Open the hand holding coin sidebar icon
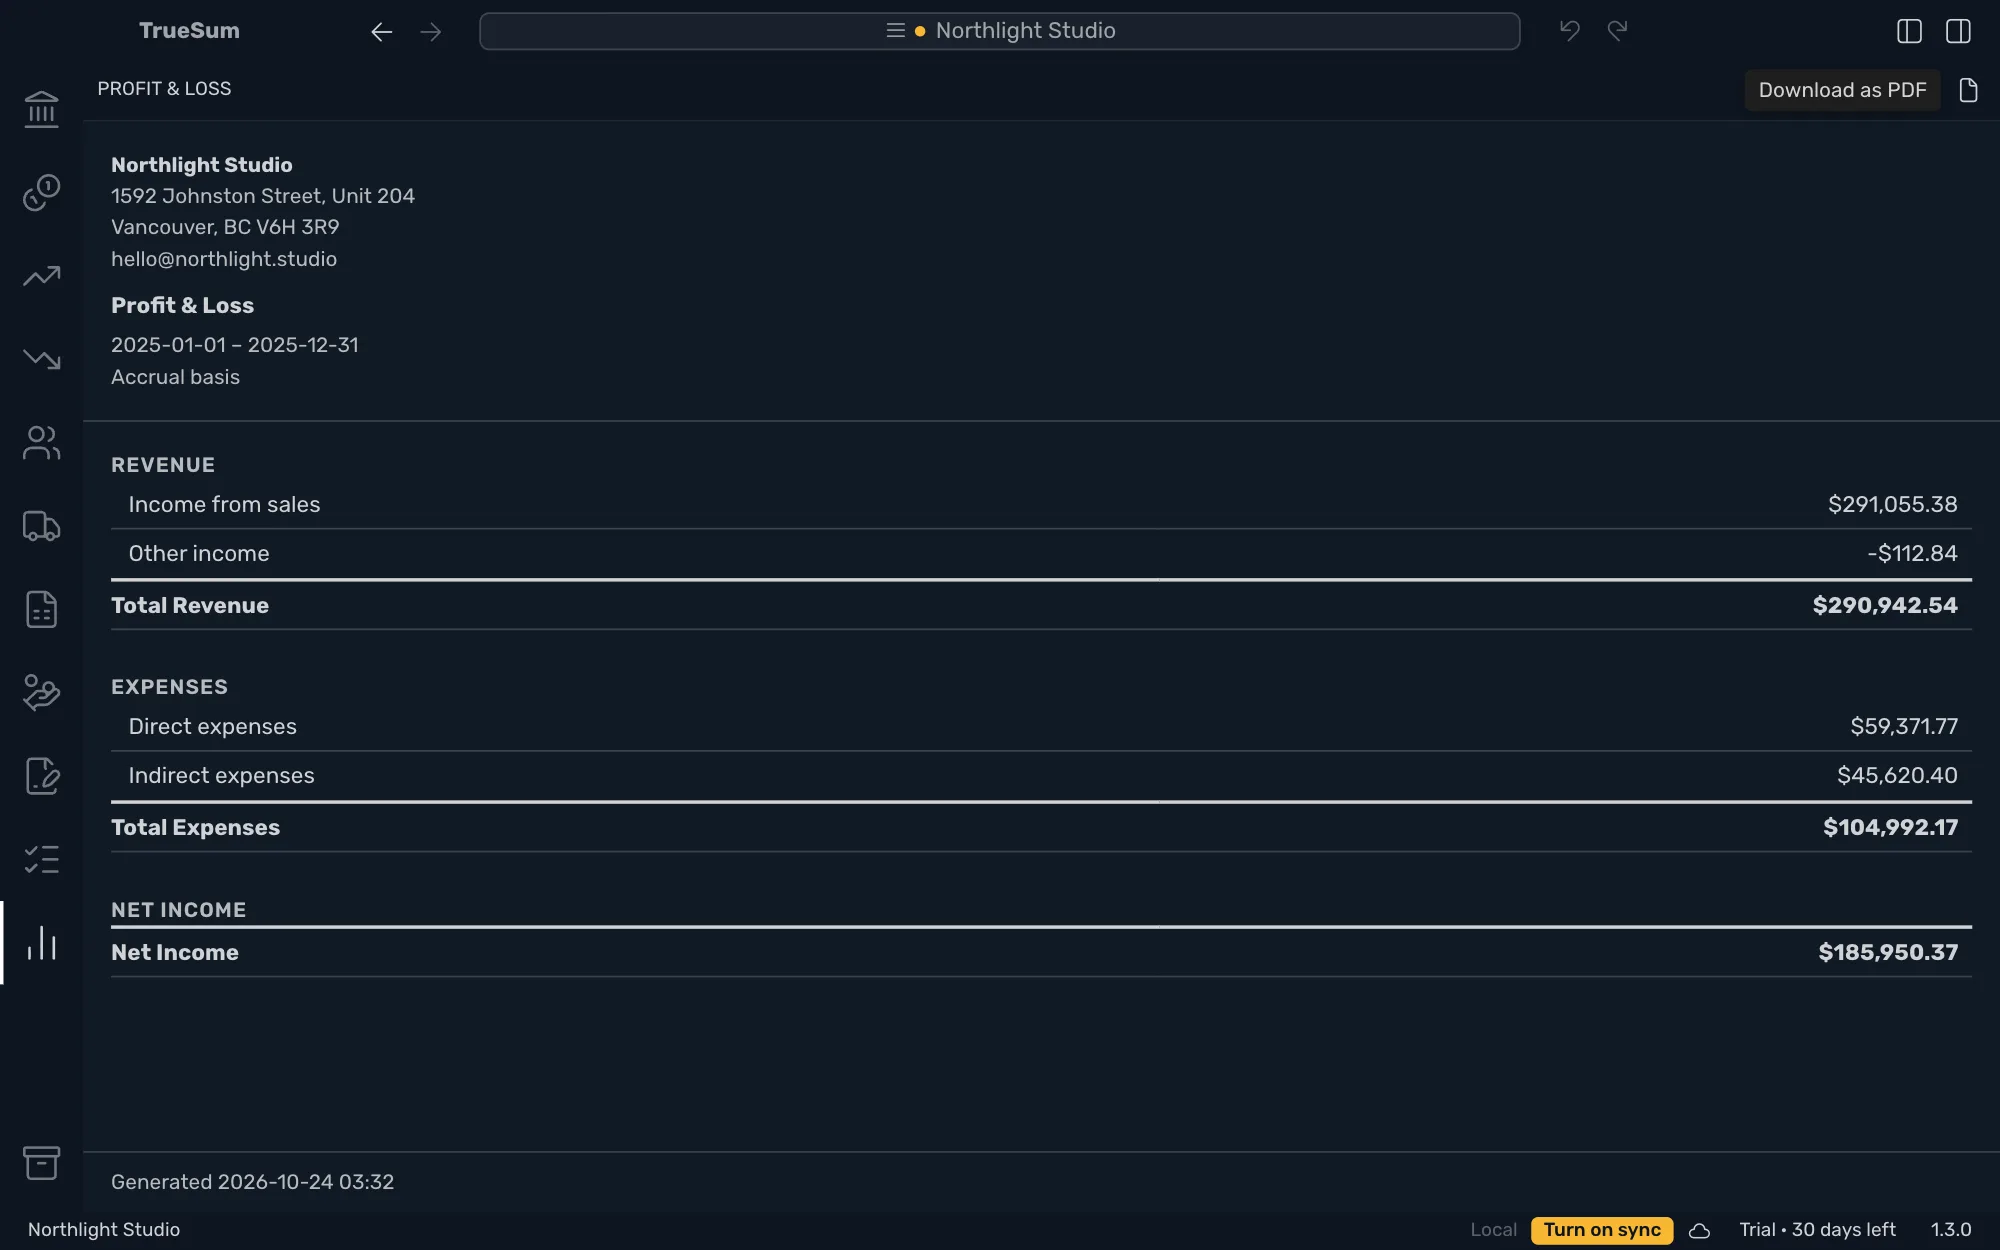This screenshot has width=2000, height=1250. [x=41, y=692]
